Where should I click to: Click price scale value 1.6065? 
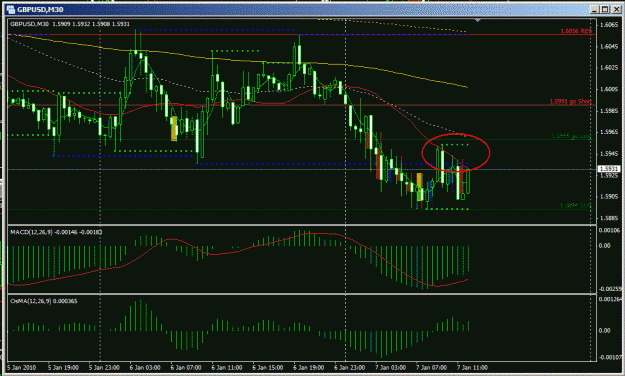pos(609,25)
